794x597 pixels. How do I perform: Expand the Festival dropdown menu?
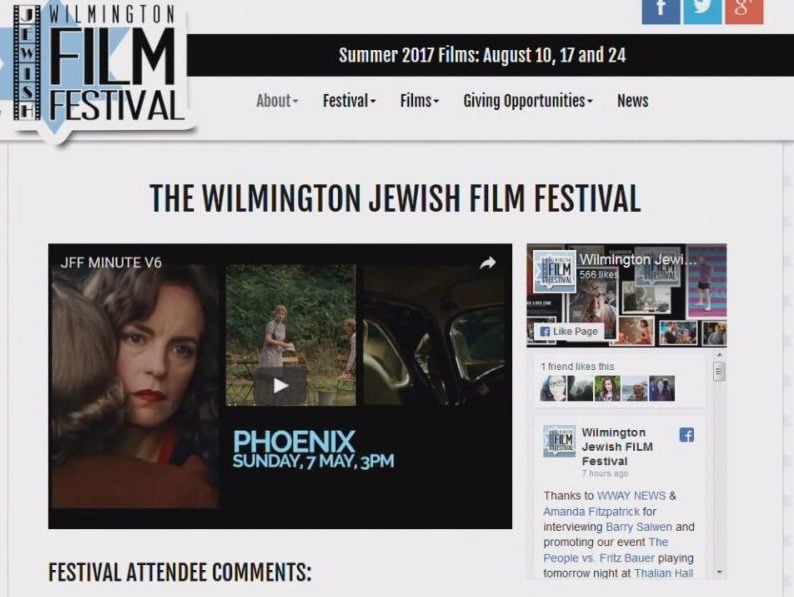point(349,101)
